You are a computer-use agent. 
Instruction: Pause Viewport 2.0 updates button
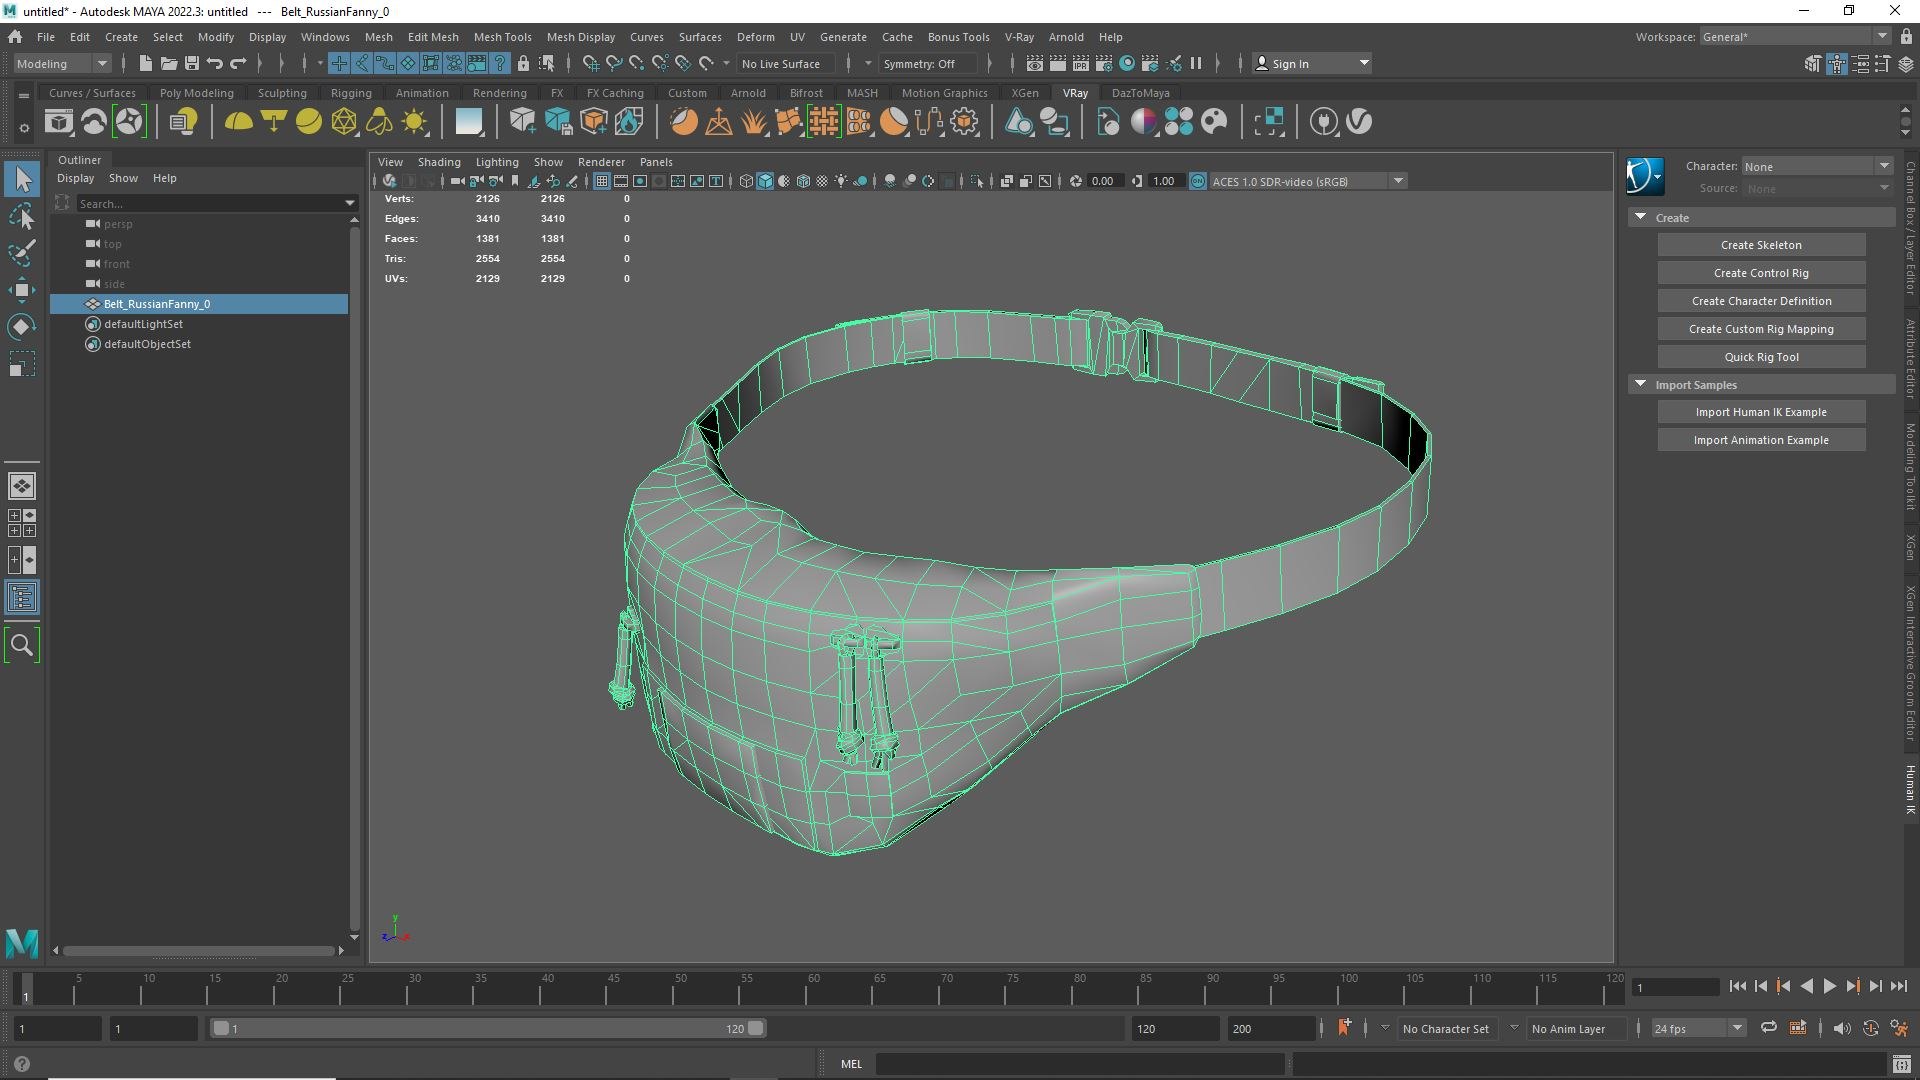click(1196, 63)
